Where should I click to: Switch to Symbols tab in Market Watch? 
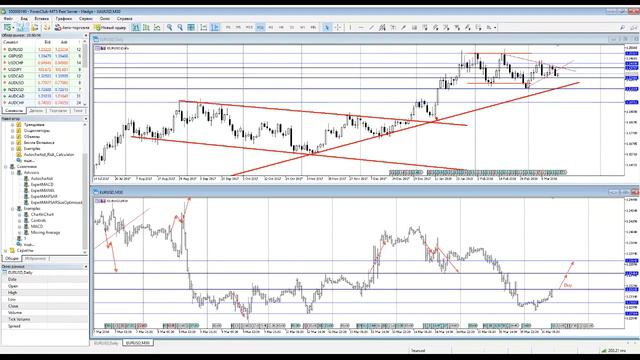tap(14, 111)
